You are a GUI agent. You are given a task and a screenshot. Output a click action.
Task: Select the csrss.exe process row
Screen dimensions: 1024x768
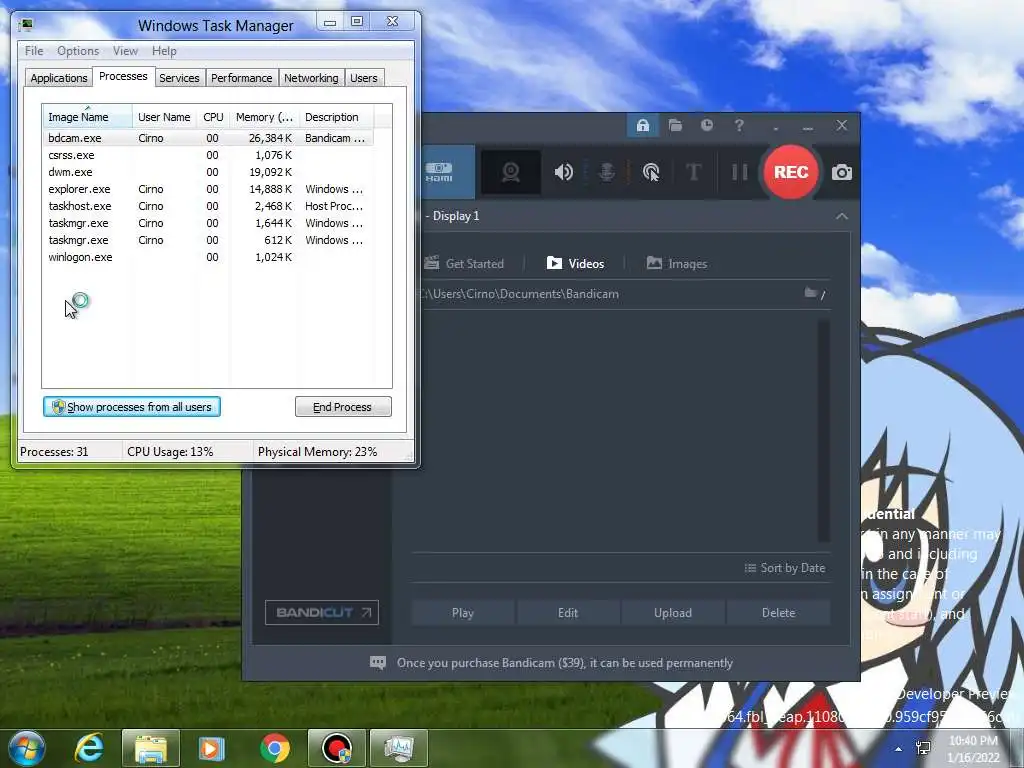pos(208,155)
